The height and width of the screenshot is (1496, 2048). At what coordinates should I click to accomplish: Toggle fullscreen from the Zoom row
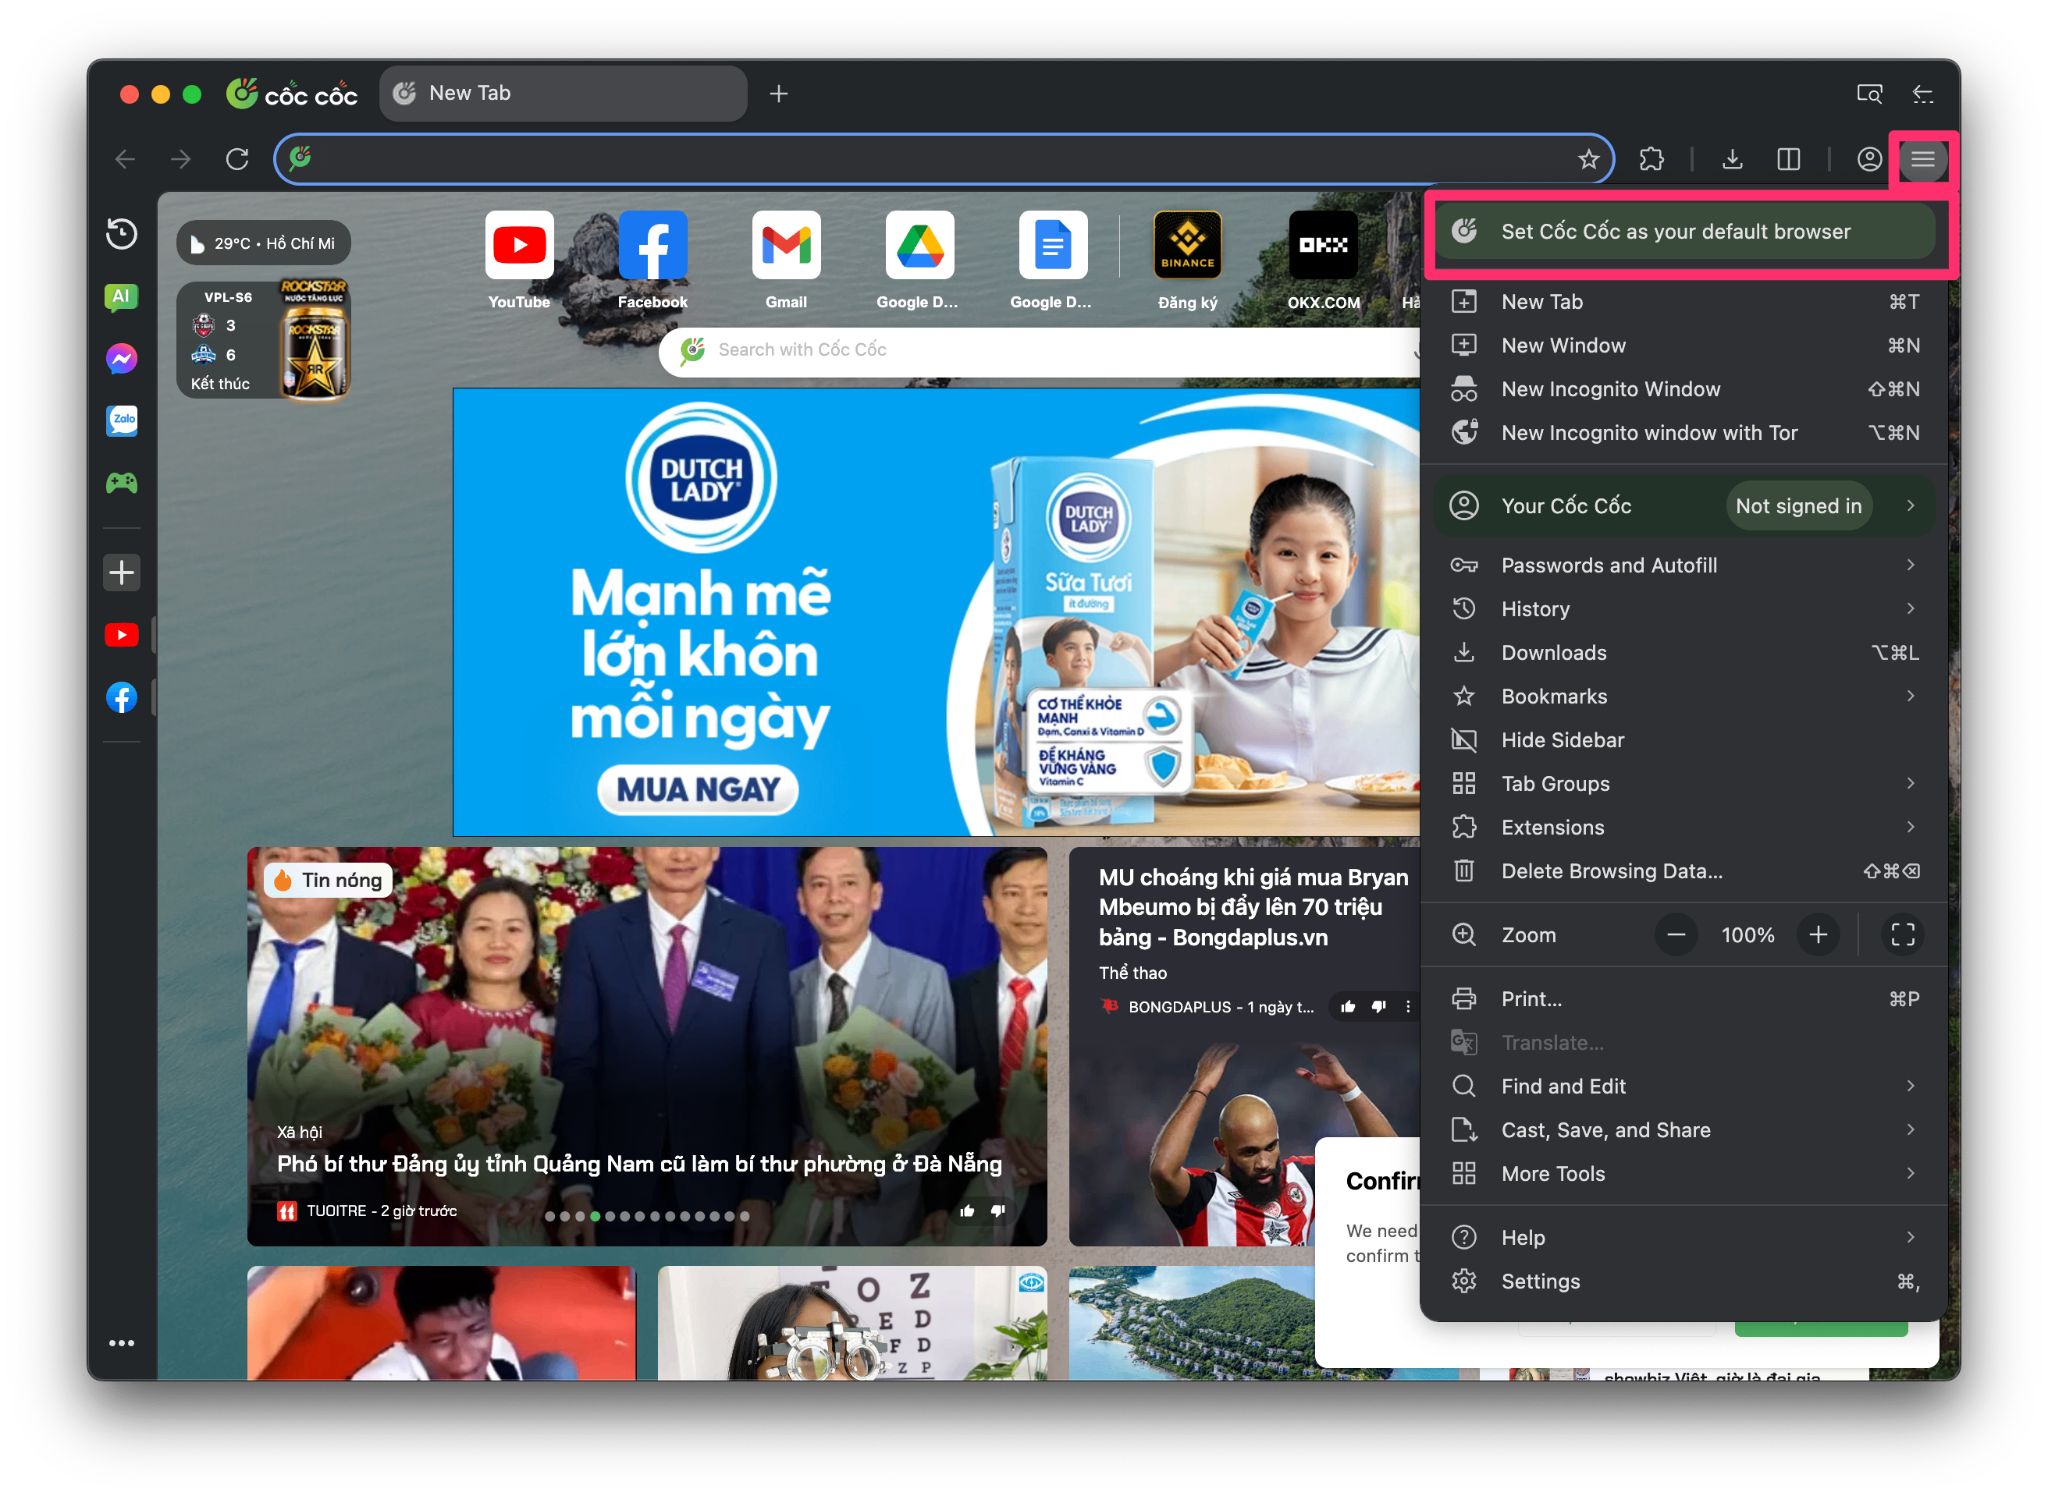(1903, 935)
